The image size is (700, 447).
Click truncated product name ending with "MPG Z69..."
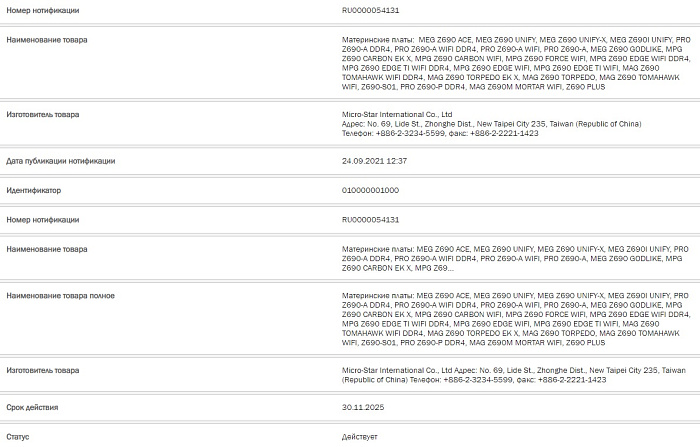pos(515,259)
